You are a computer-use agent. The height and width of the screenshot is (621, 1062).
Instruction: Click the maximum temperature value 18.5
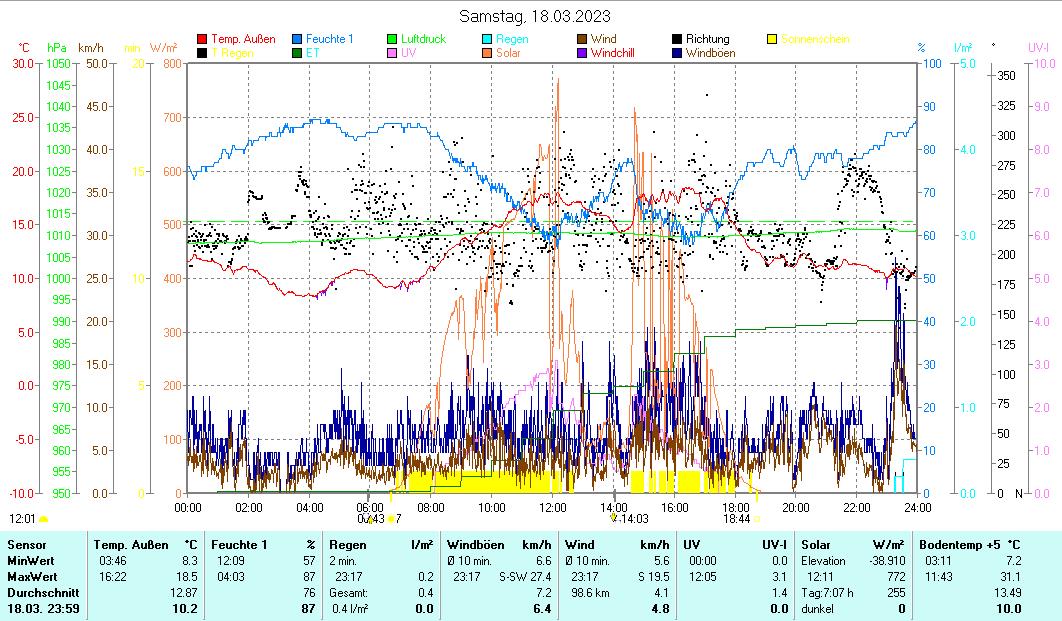[x=187, y=577]
